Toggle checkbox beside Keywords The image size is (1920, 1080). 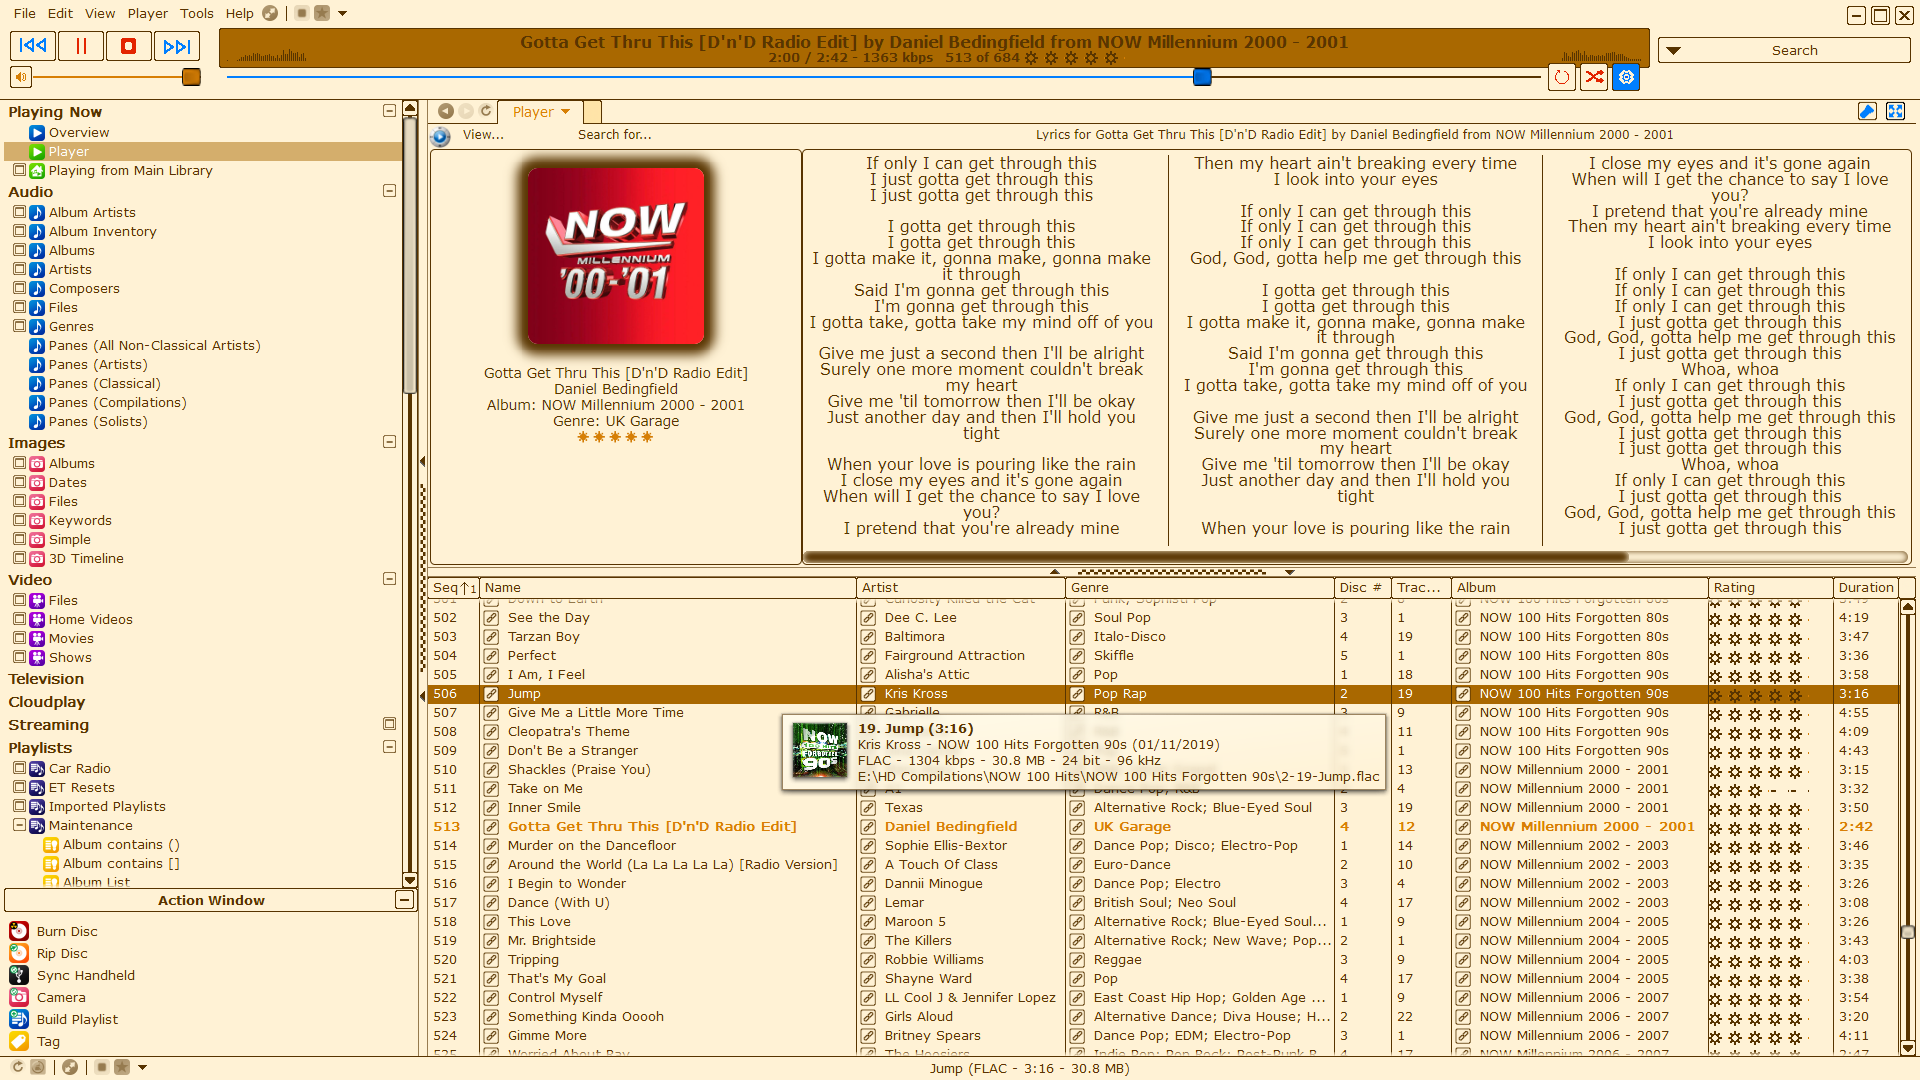(x=19, y=520)
